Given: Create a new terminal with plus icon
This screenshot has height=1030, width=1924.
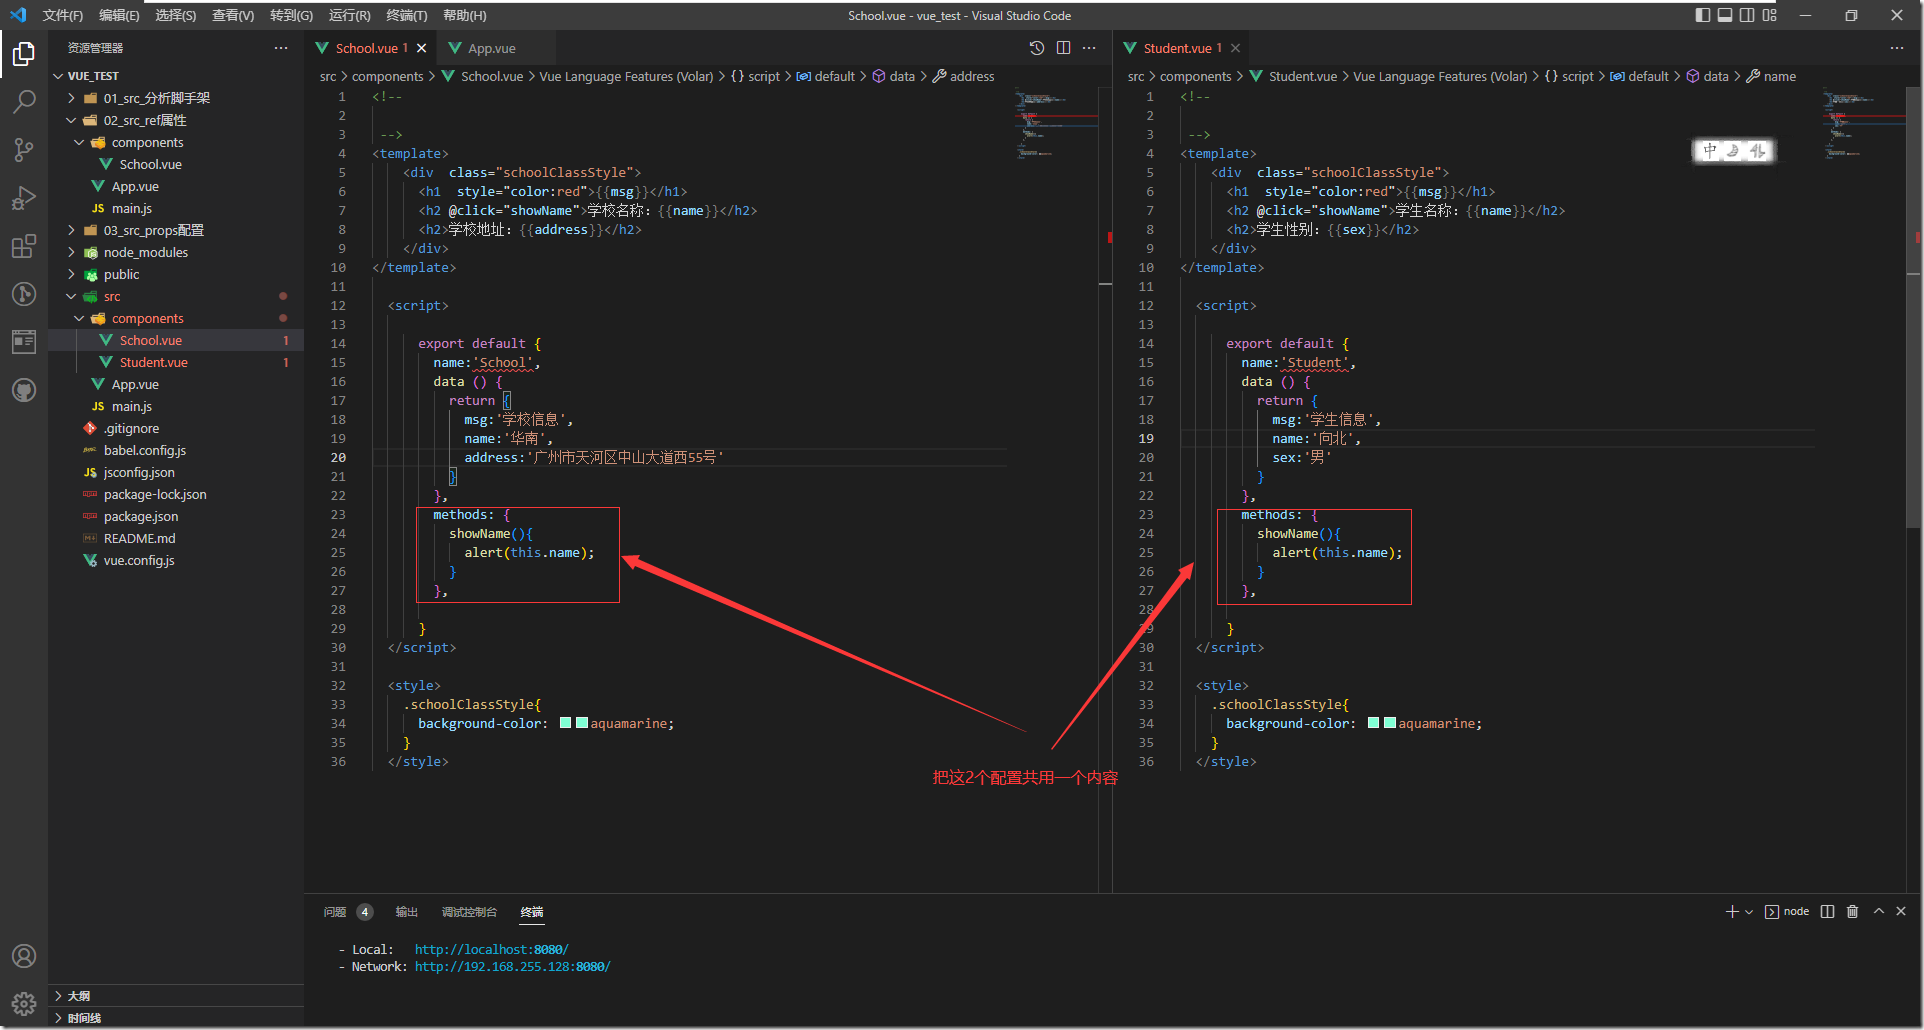Looking at the screenshot, I should [1732, 911].
